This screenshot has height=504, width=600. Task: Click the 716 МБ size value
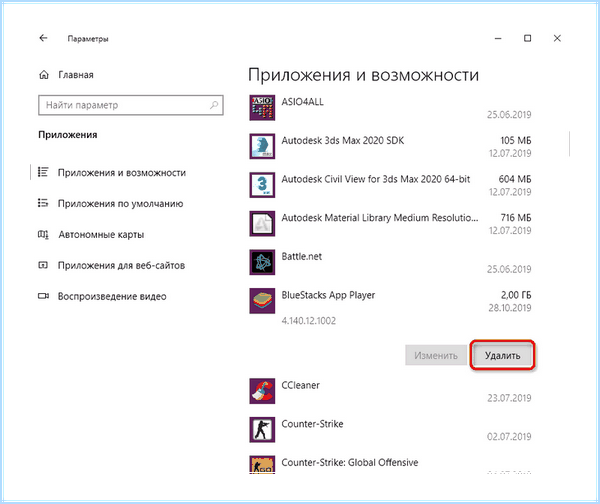(x=516, y=218)
